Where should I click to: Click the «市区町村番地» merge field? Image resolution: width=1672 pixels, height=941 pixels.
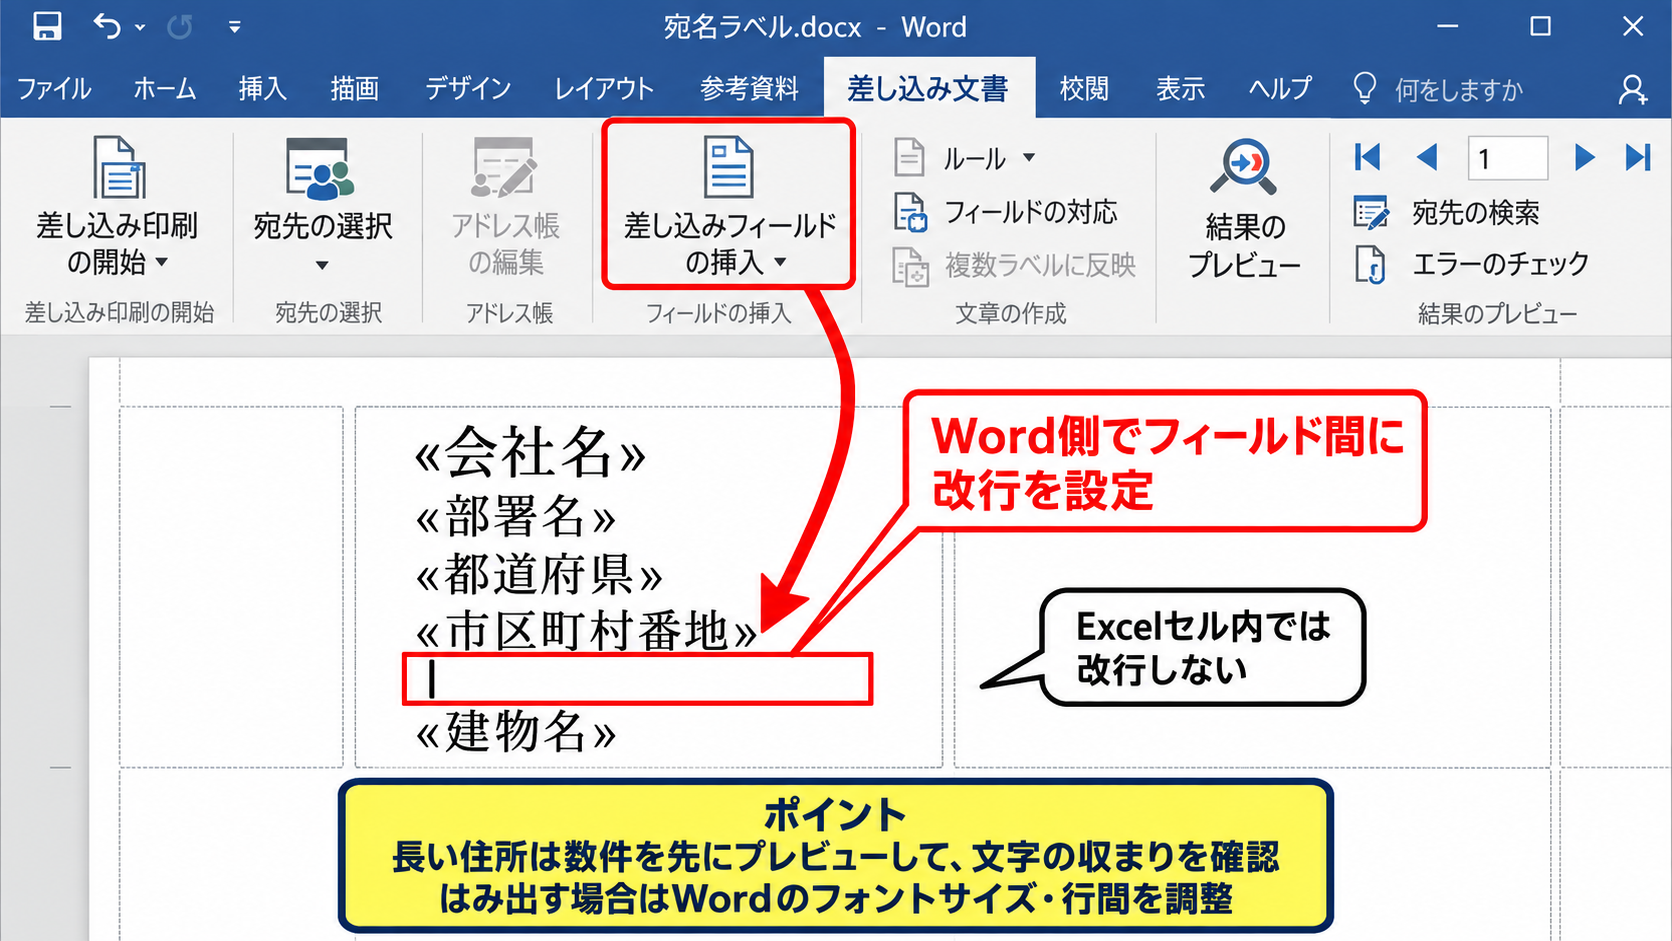586,631
